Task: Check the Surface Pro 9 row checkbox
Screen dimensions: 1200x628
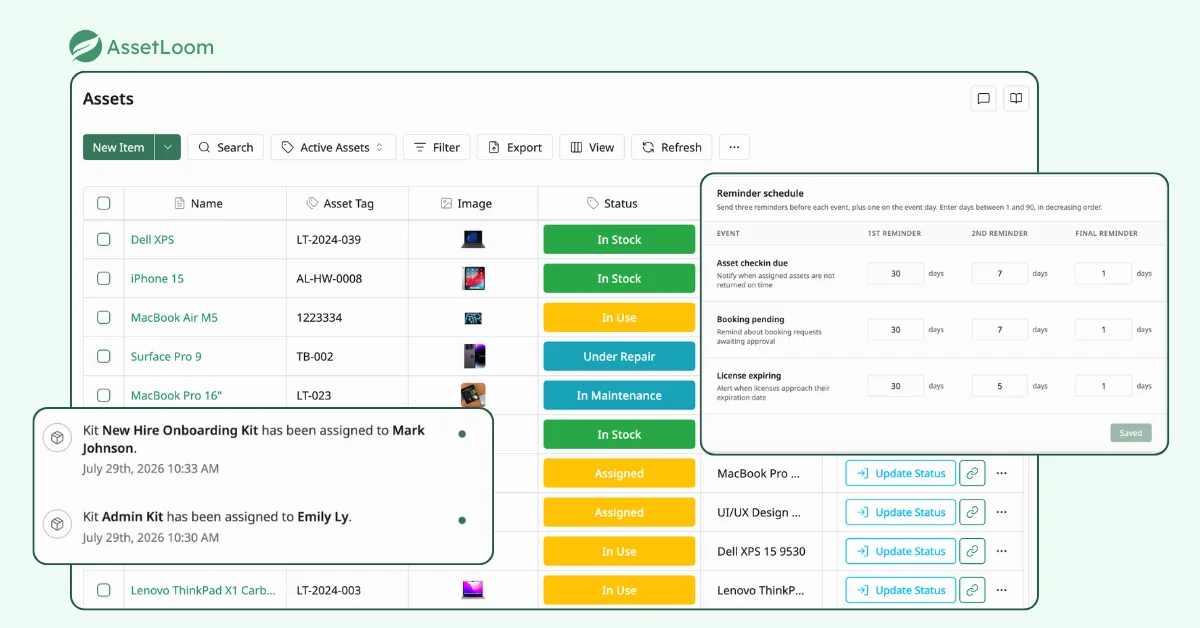Action: click(104, 356)
